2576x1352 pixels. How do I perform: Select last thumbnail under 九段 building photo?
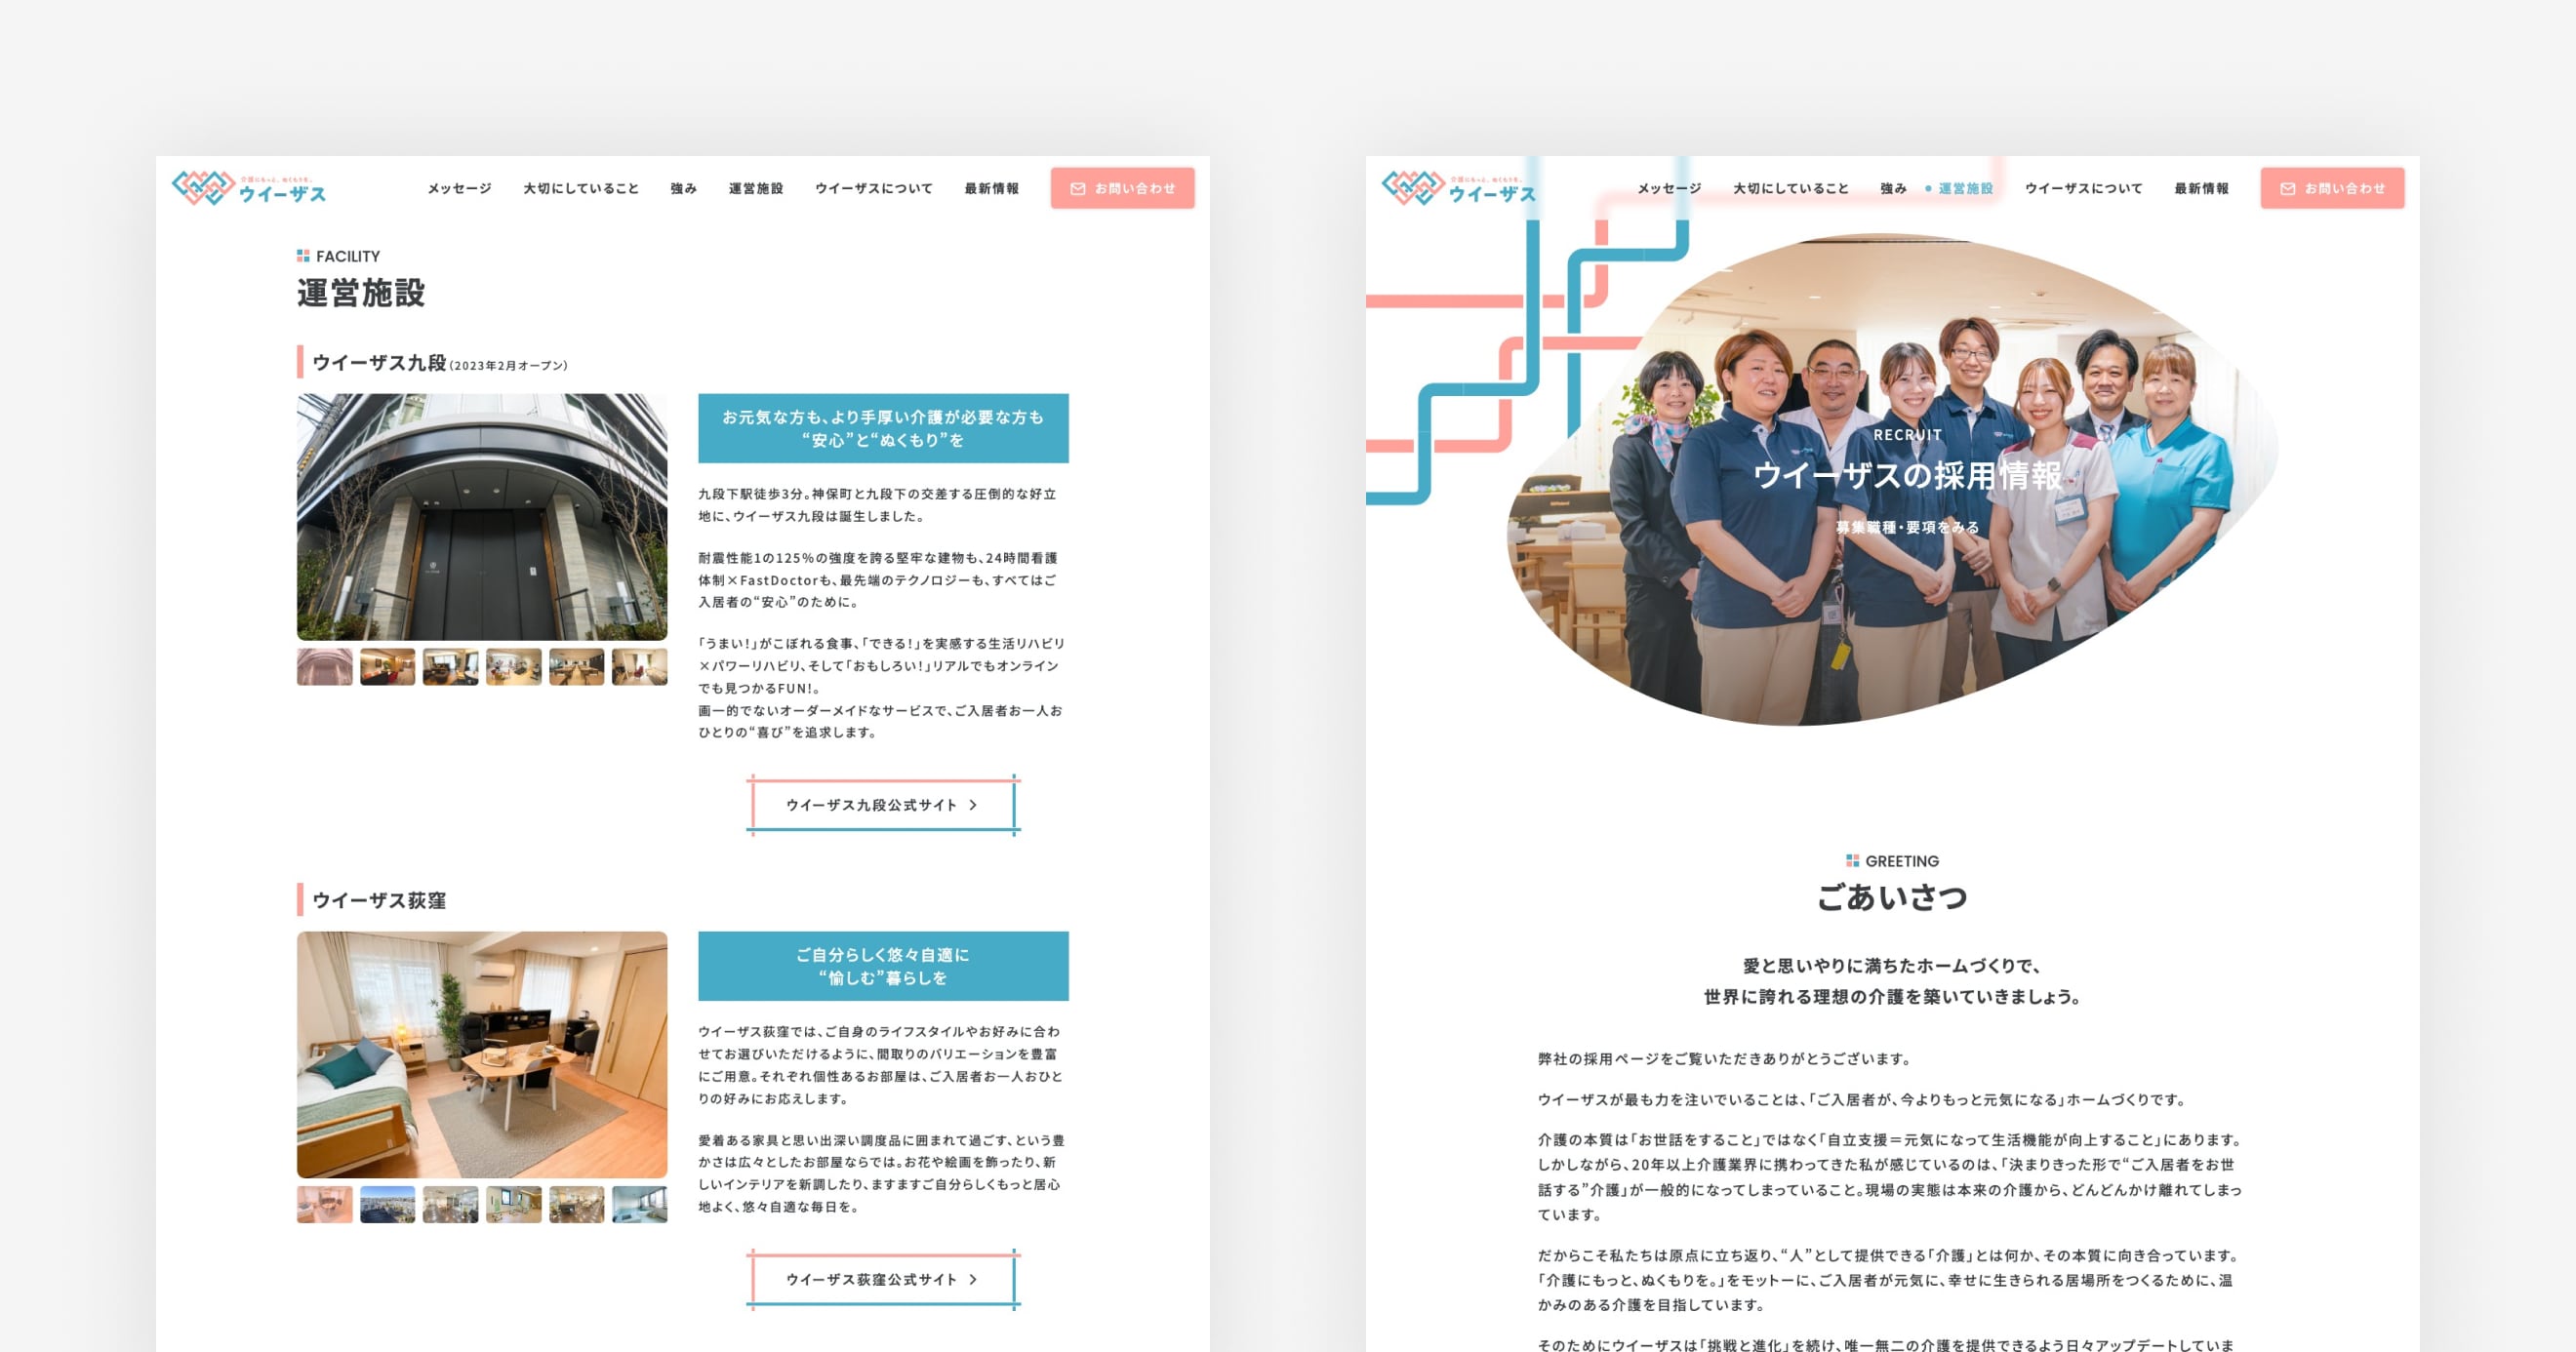pos(639,667)
